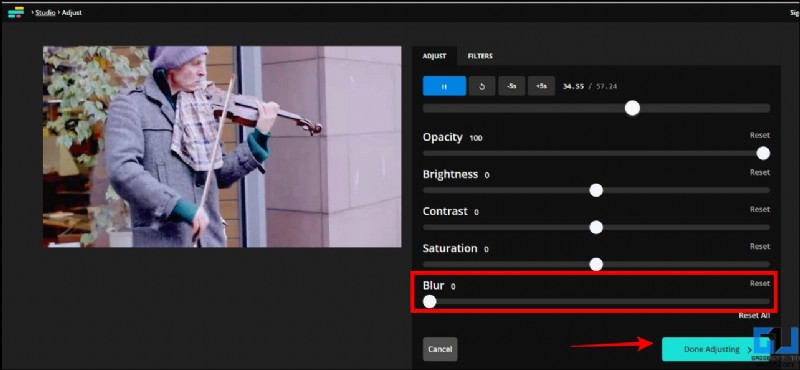Open the Studio breadcrumb link
The height and width of the screenshot is (370, 800).
pos(45,12)
